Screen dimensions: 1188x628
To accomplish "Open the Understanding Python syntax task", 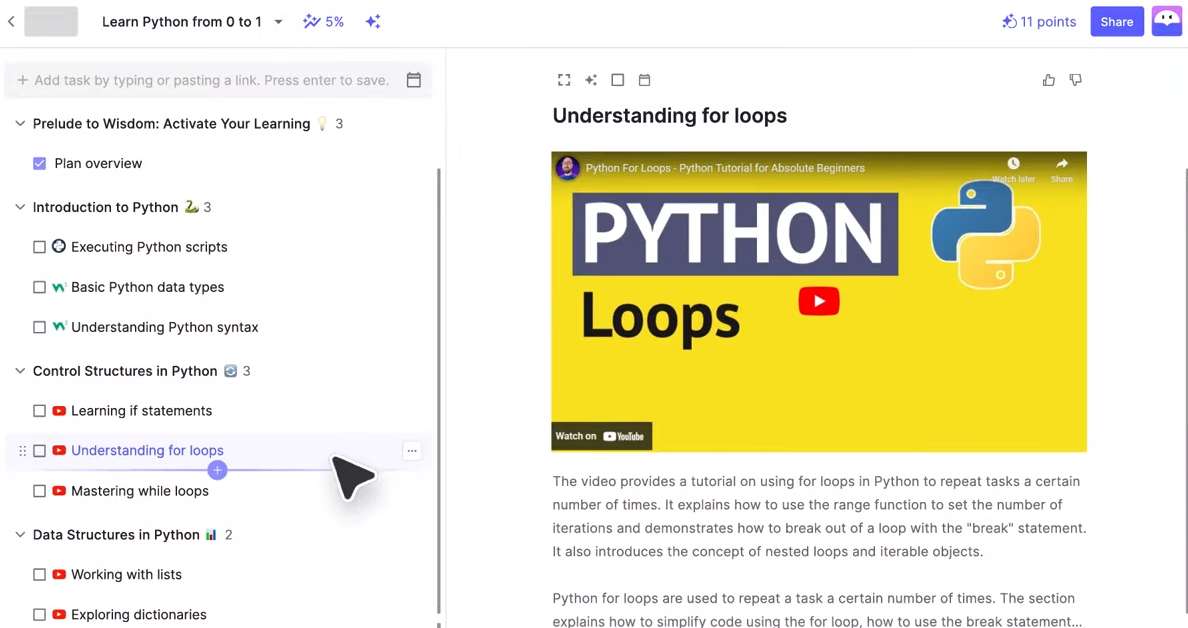I will 164,327.
